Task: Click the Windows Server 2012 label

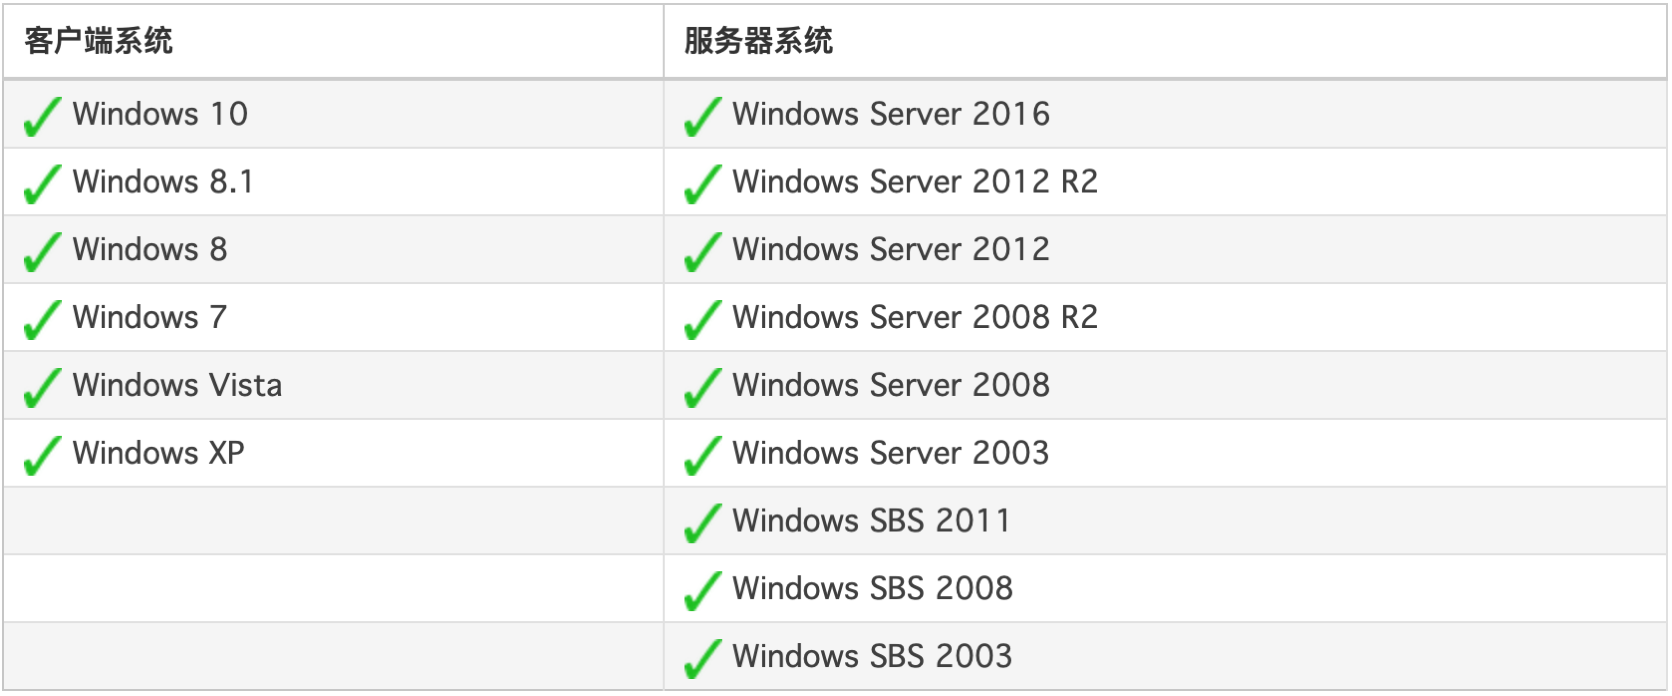Action: pos(891,249)
